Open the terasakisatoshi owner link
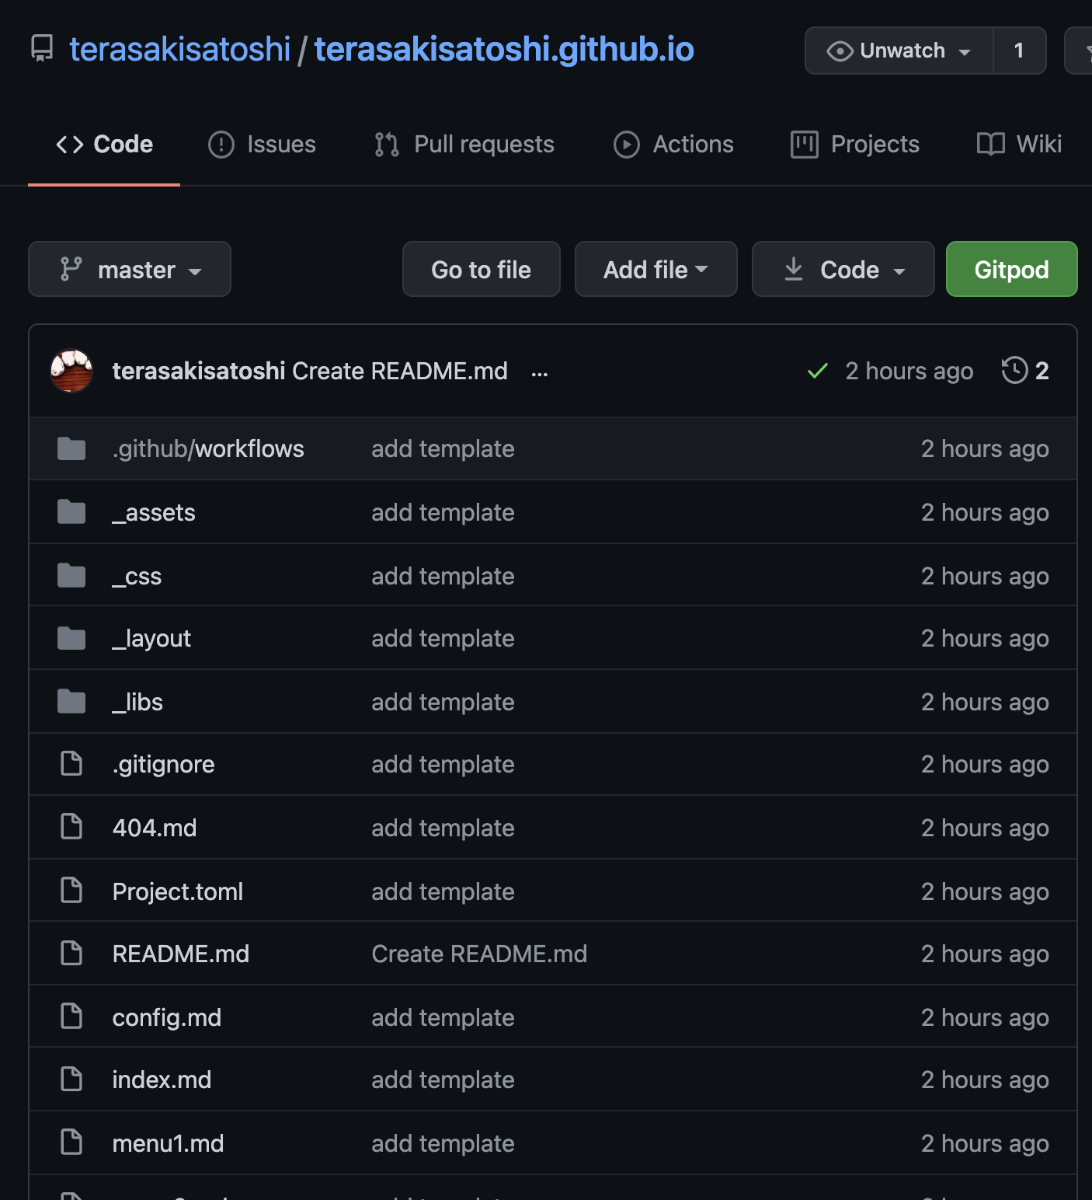The height and width of the screenshot is (1200, 1092). point(180,49)
